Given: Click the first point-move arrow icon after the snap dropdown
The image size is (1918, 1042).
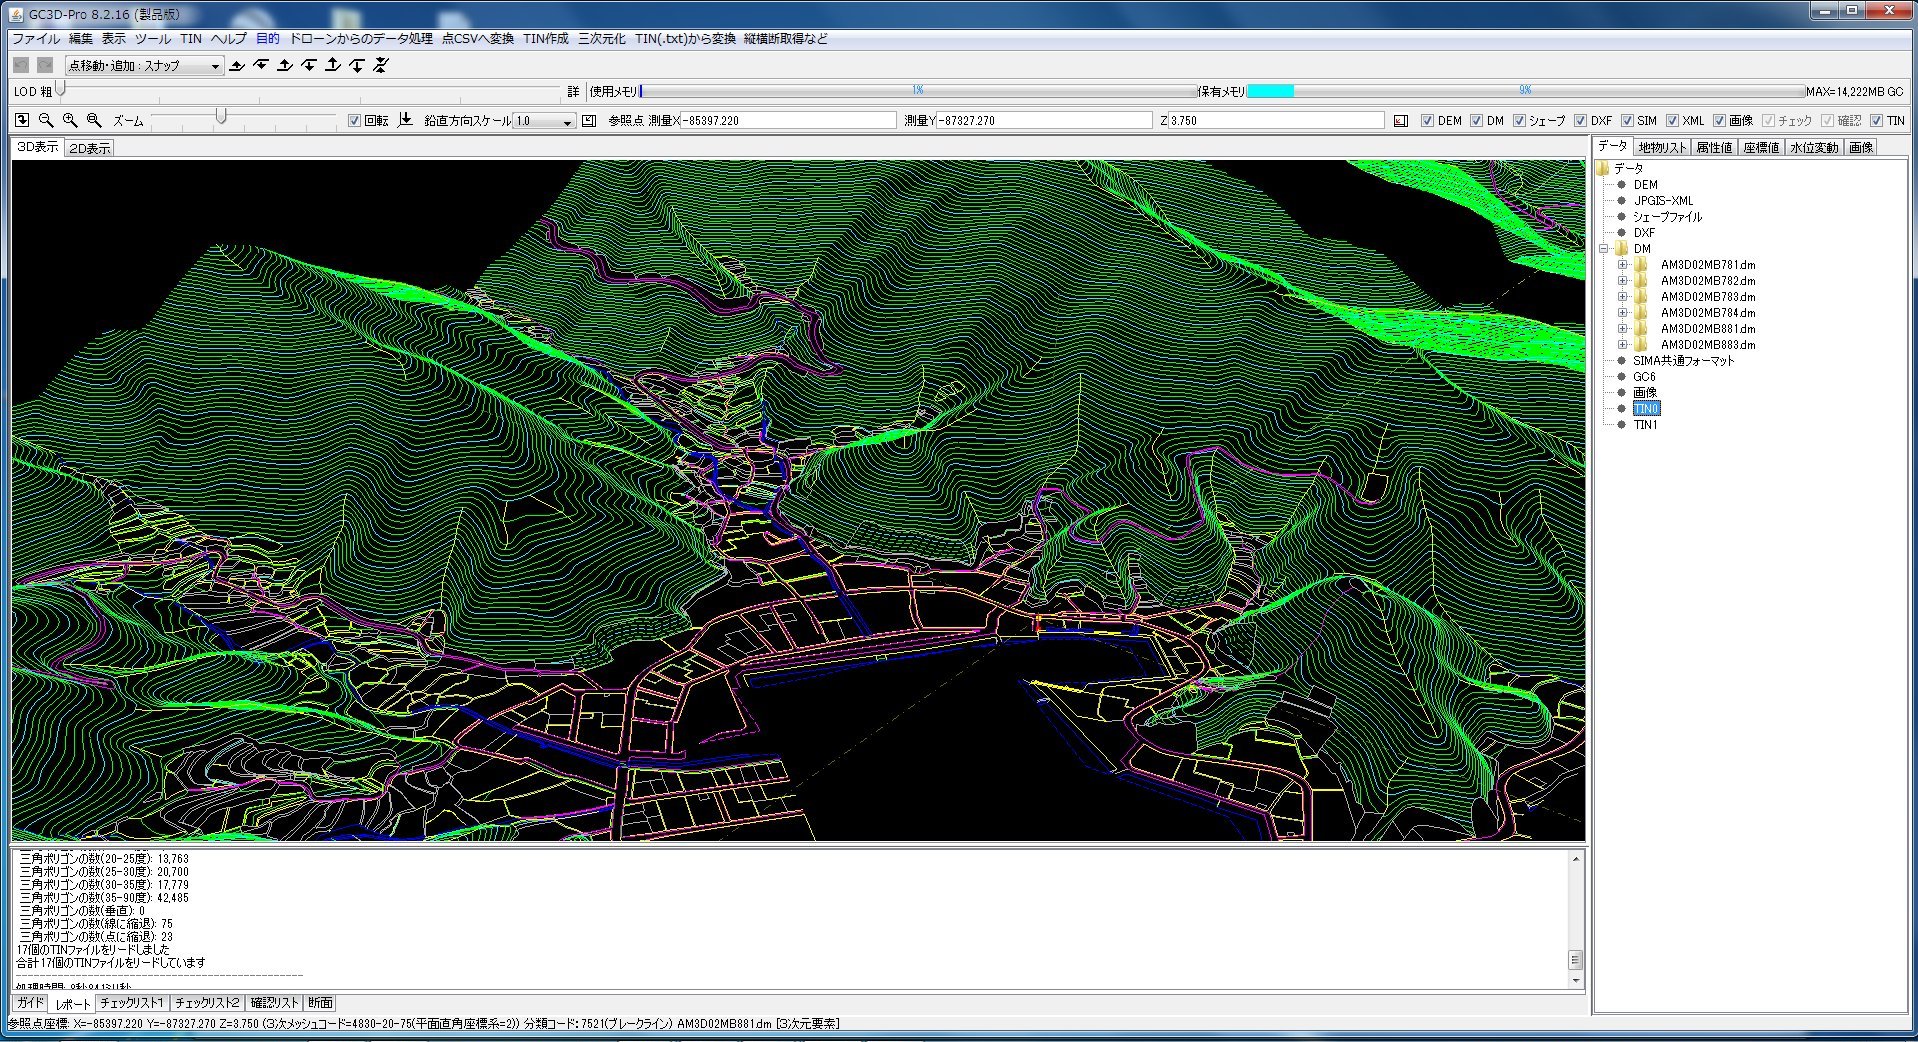Looking at the screenshot, I should (x=237, y=66).
